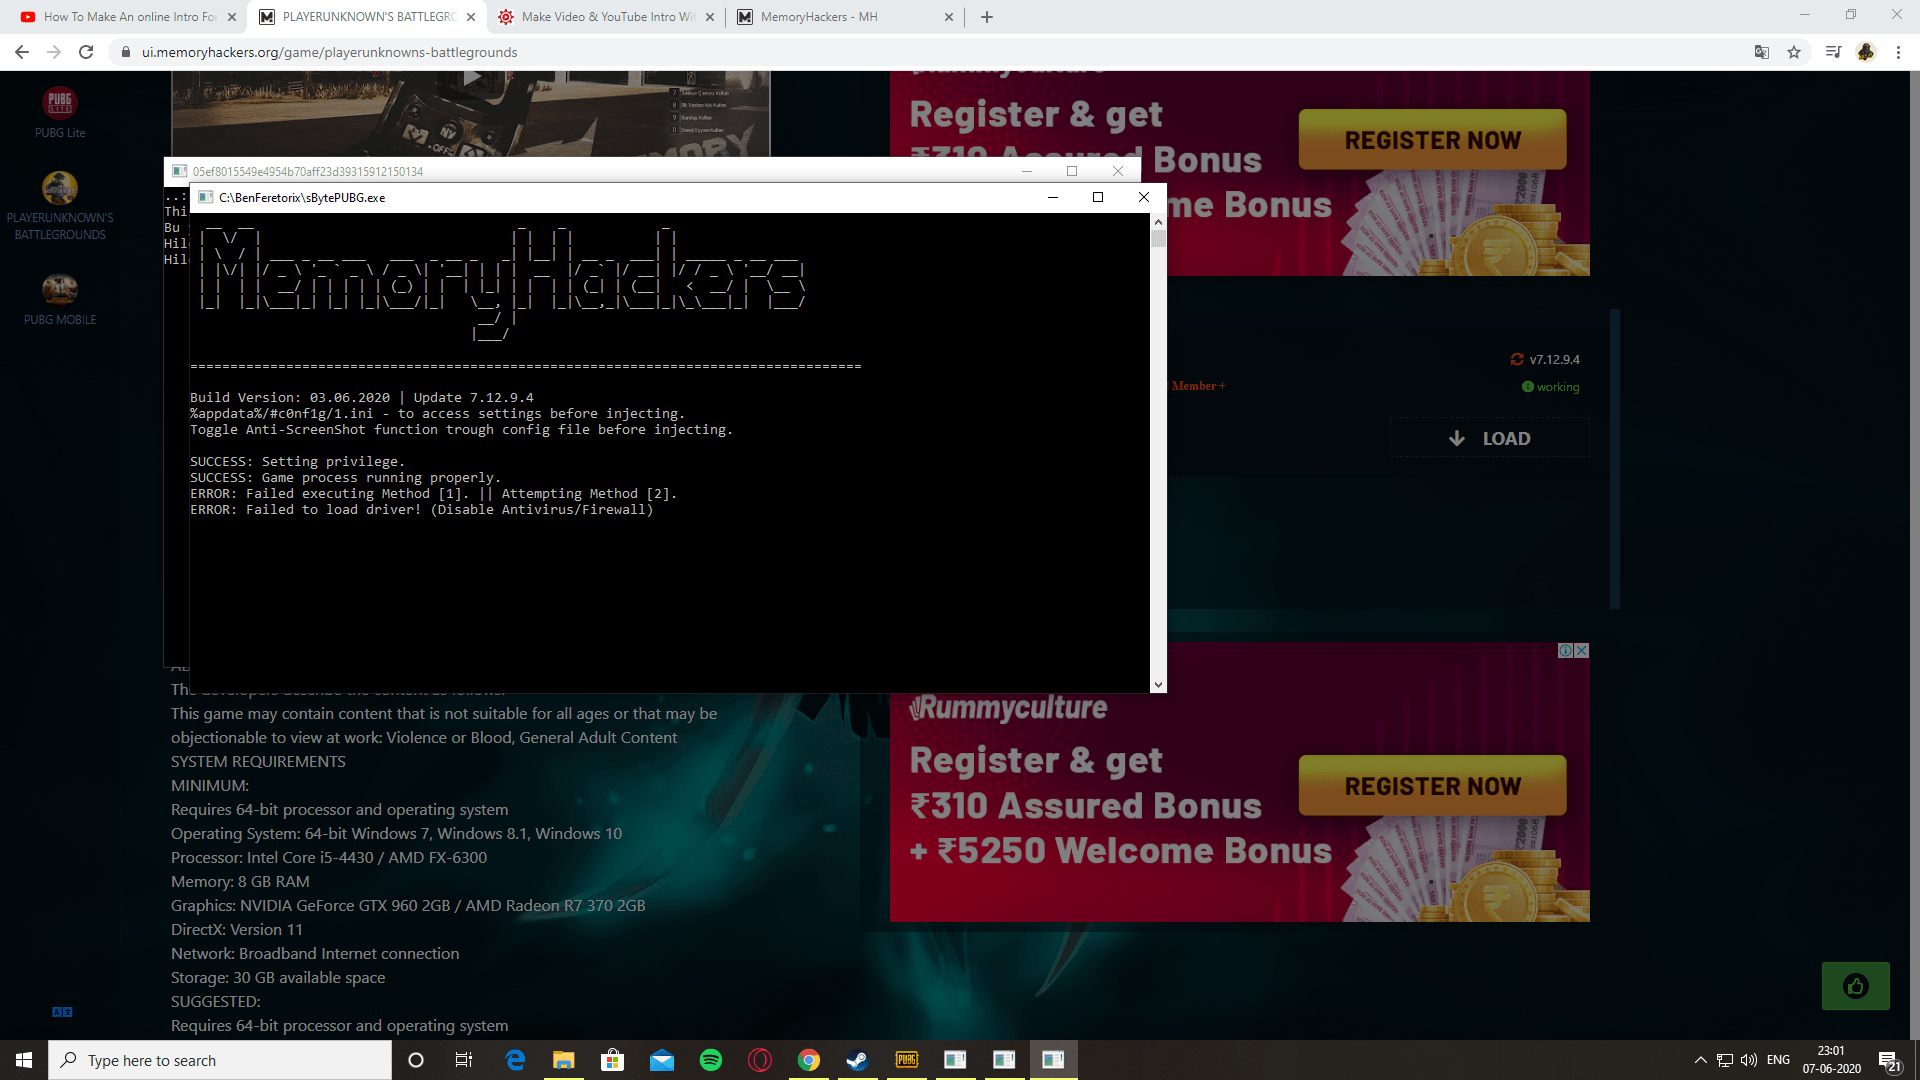Open the PUBG taskbar icon
1920x1080 pixels.
[907, 1060]
